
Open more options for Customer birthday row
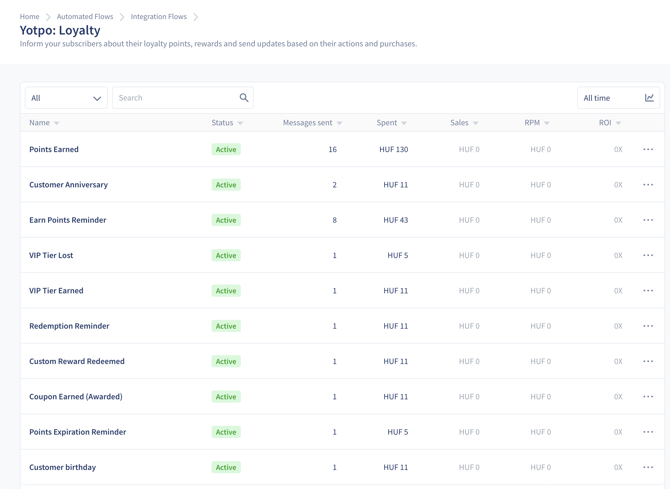tap(648, 467)
